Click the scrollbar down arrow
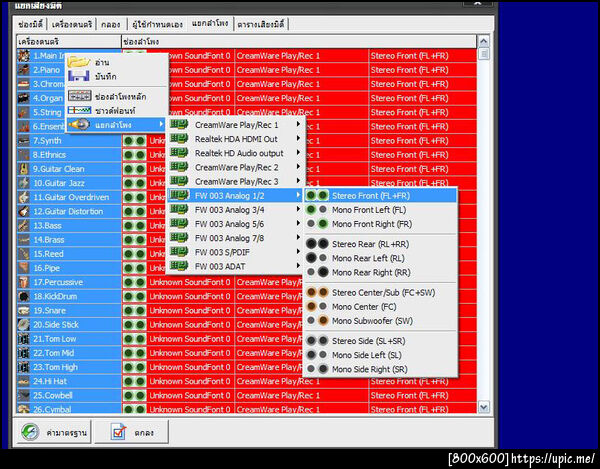600x469 pixels. 484,407
